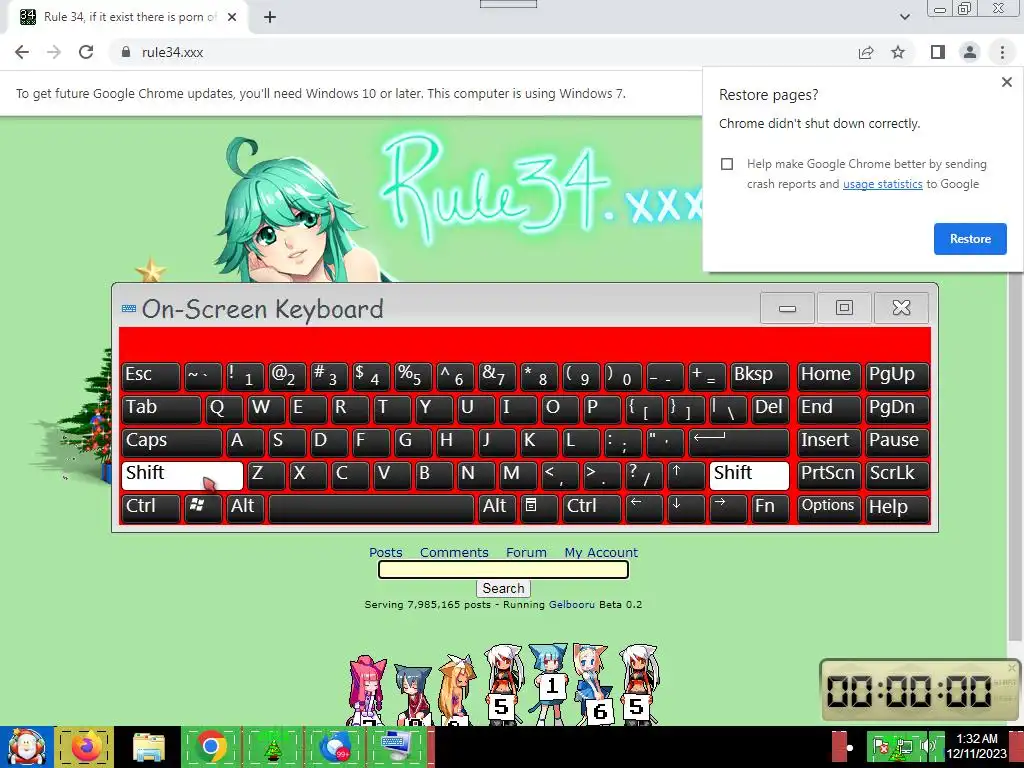Toggle Caps key on On-Screen Keyboard

[172, 442]
